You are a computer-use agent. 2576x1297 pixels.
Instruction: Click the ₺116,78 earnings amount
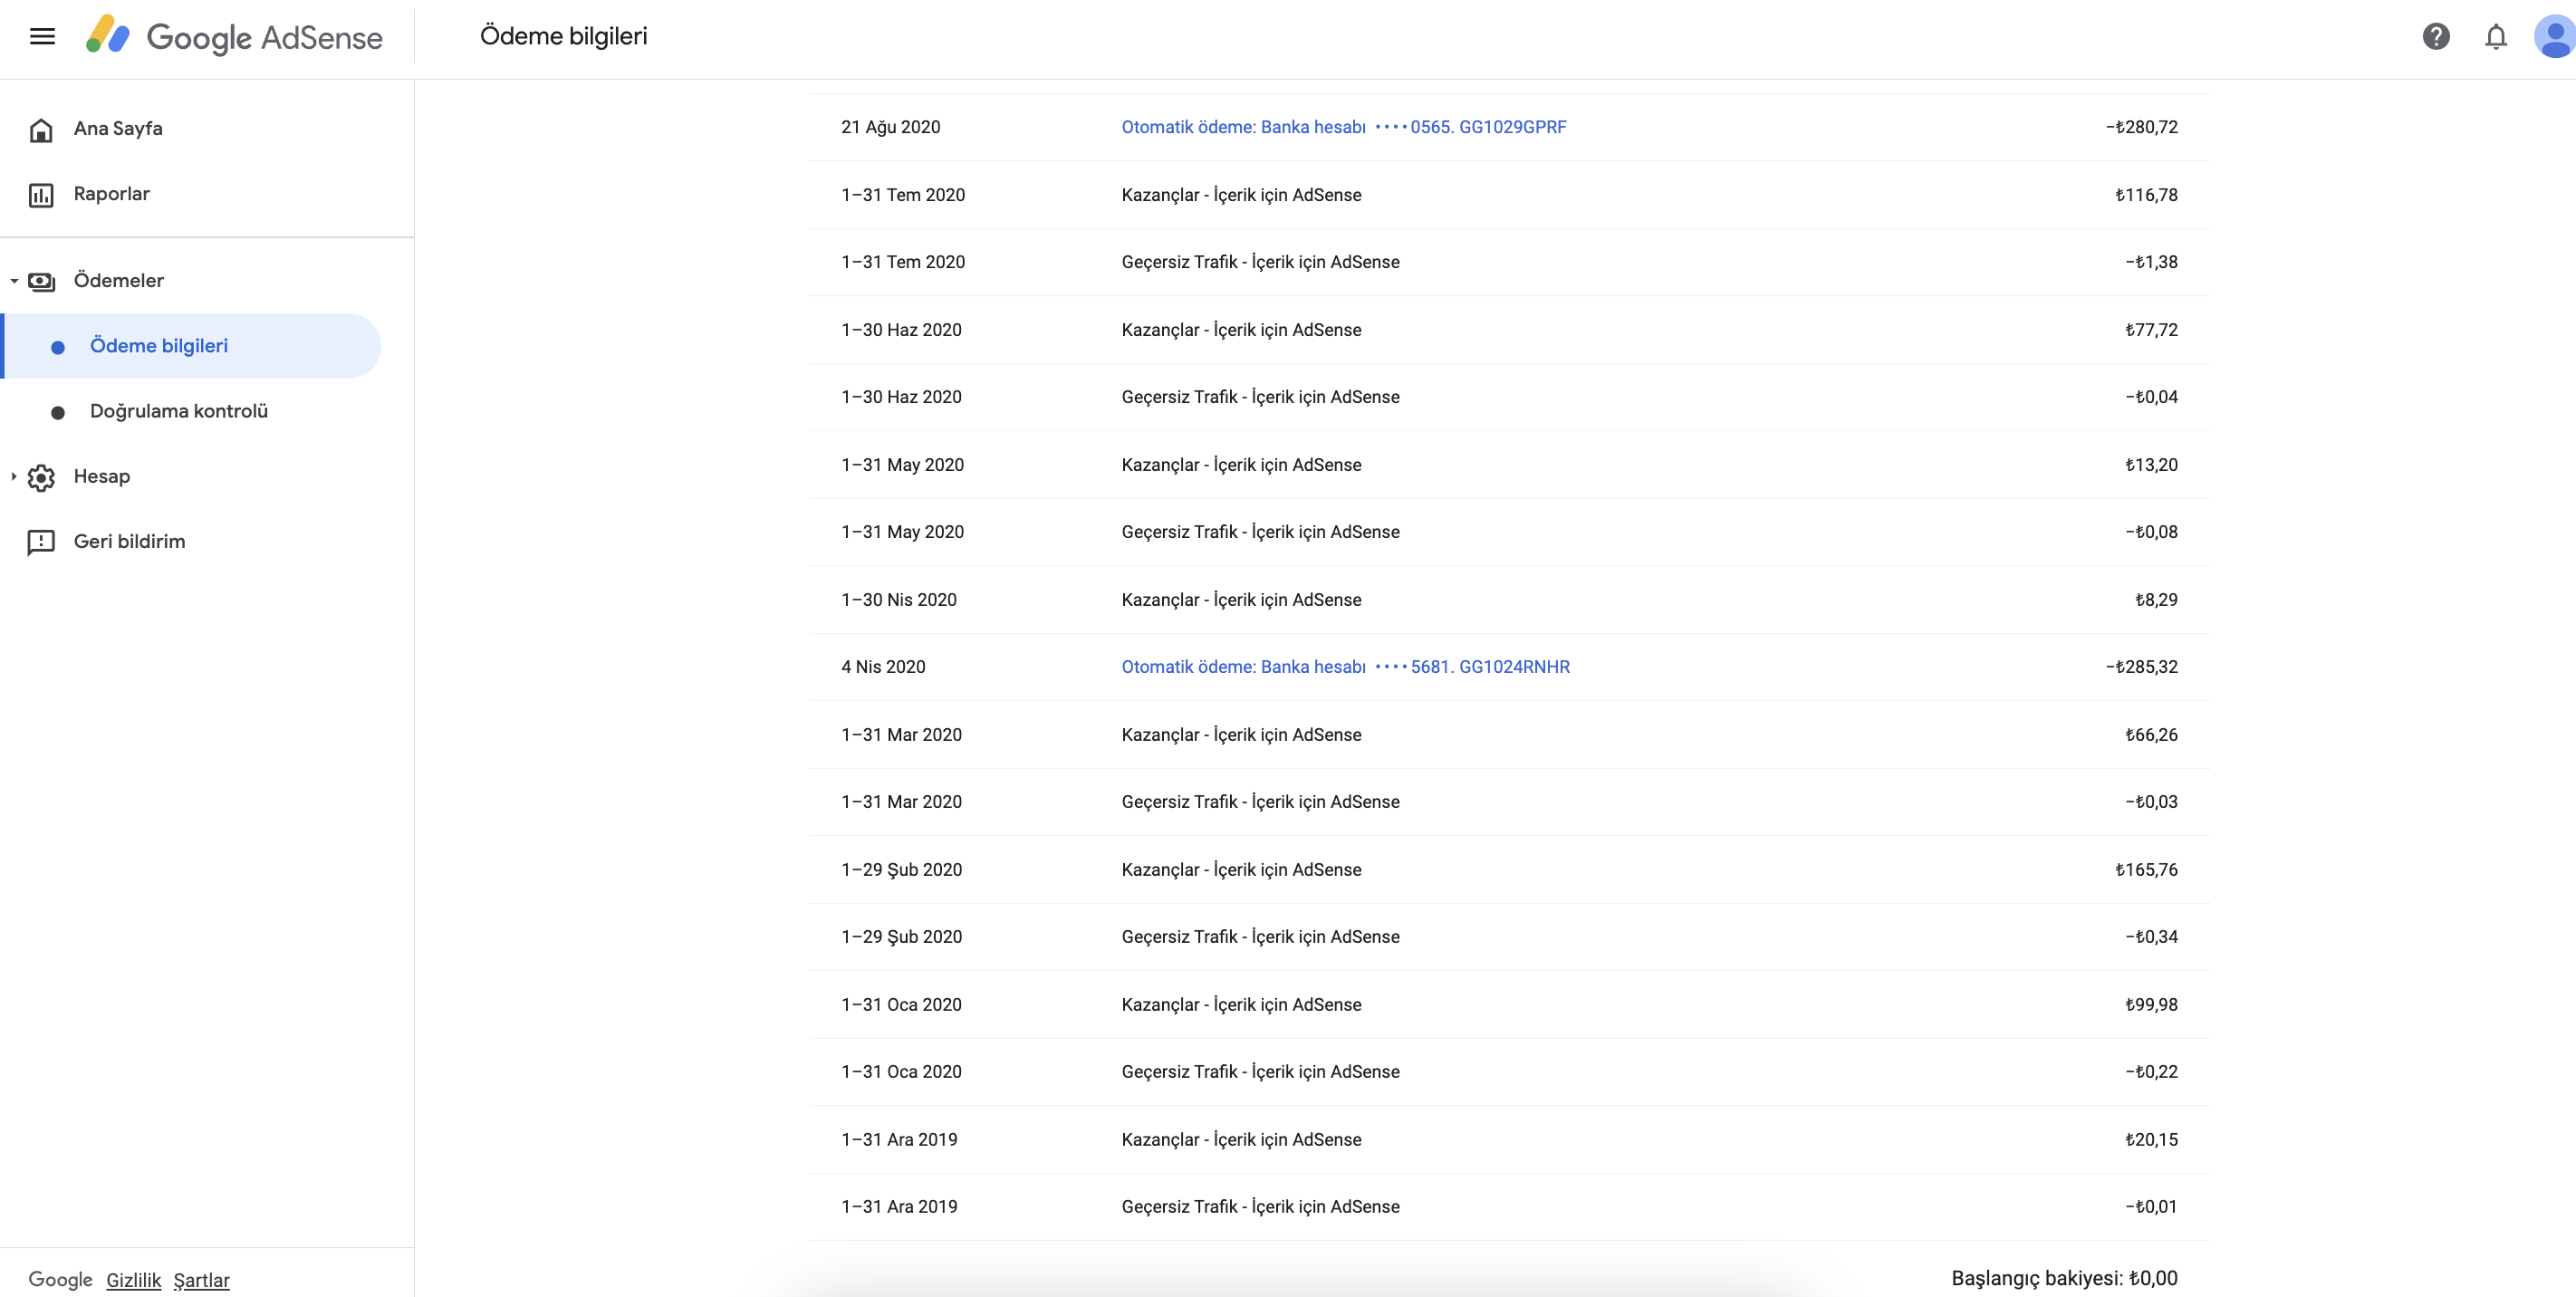(2147, 195)
